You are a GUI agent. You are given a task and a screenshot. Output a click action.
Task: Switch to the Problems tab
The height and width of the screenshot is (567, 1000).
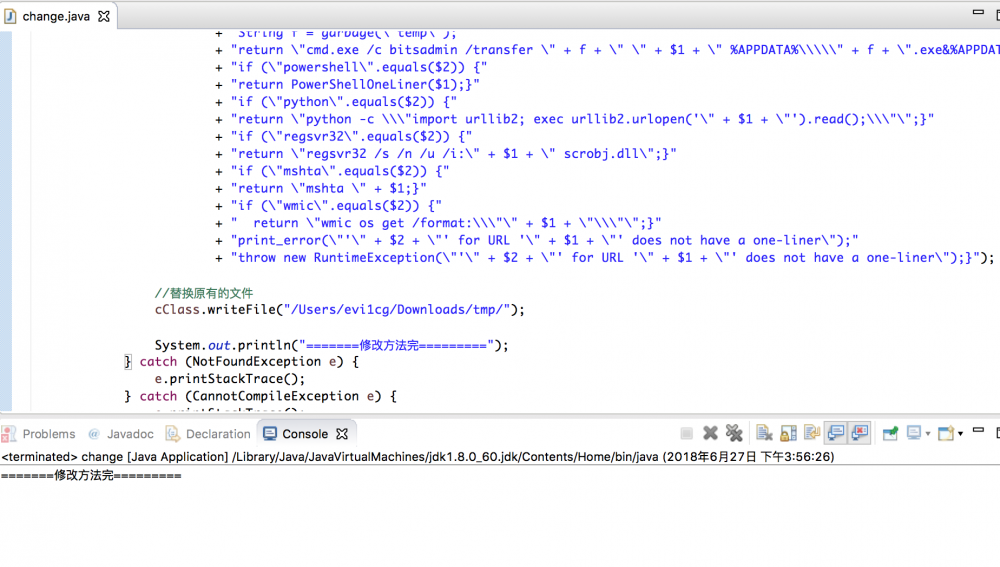(38, 434)
